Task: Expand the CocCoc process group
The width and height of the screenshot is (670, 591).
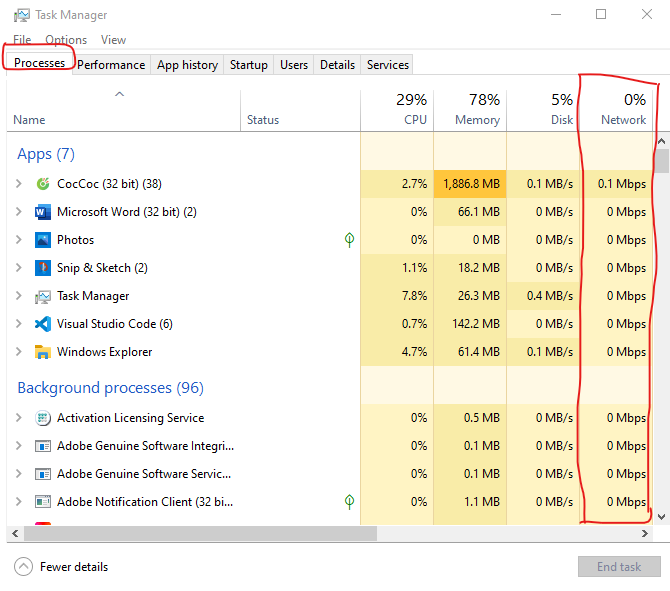Action: (x=18, y=184)
